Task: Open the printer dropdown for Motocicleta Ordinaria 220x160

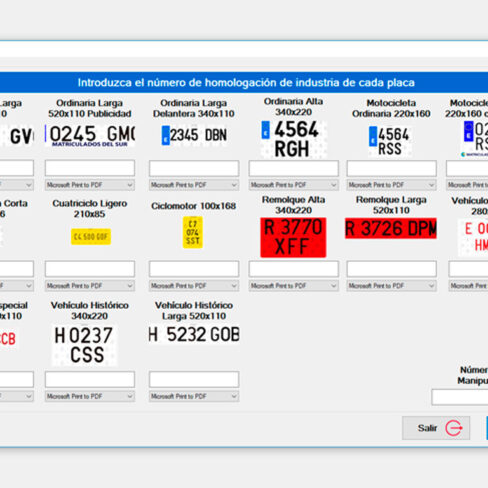Action: pos(392,185)
